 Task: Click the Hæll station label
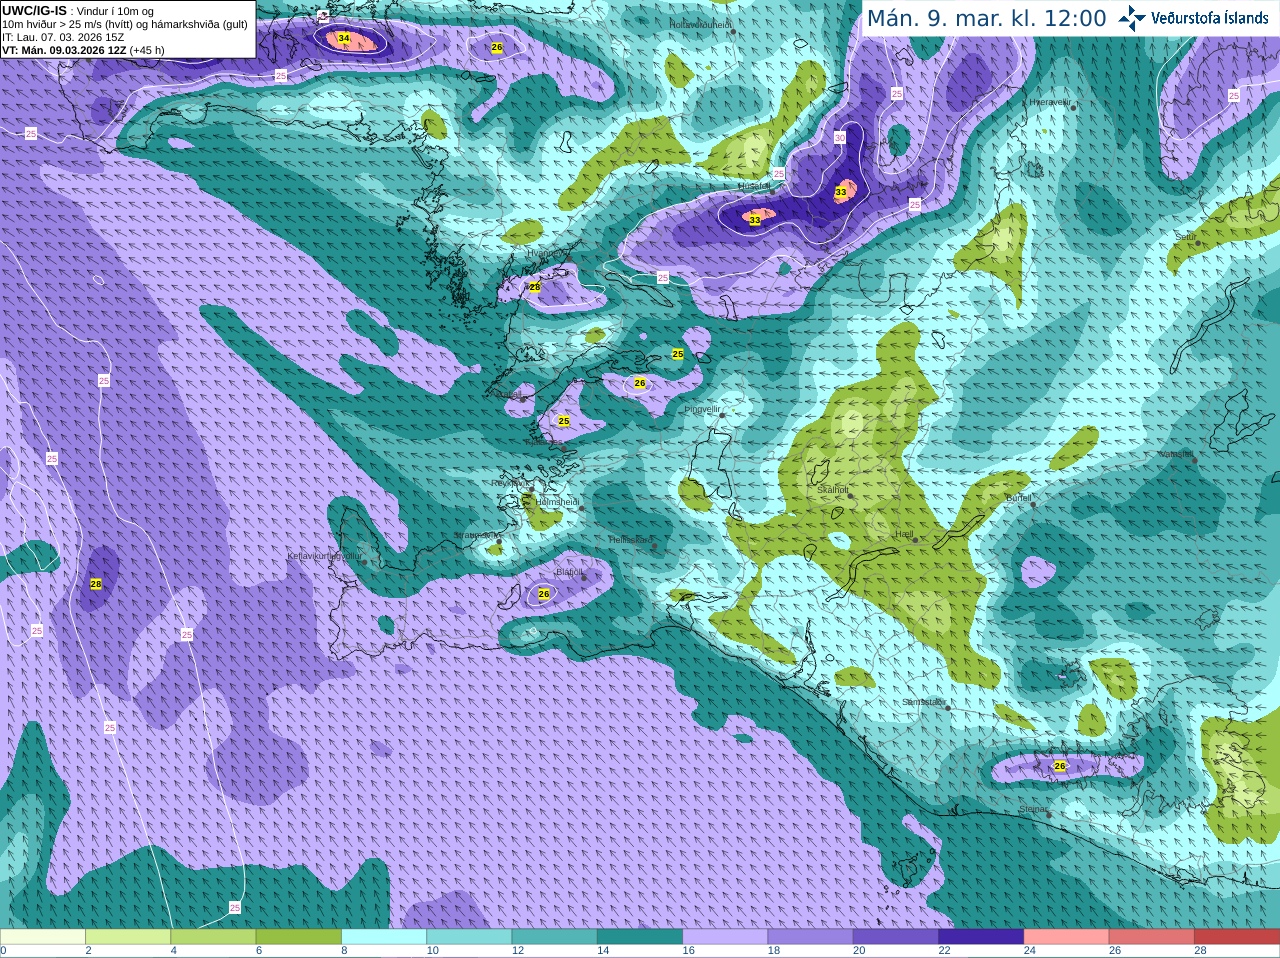click(905, 534)
